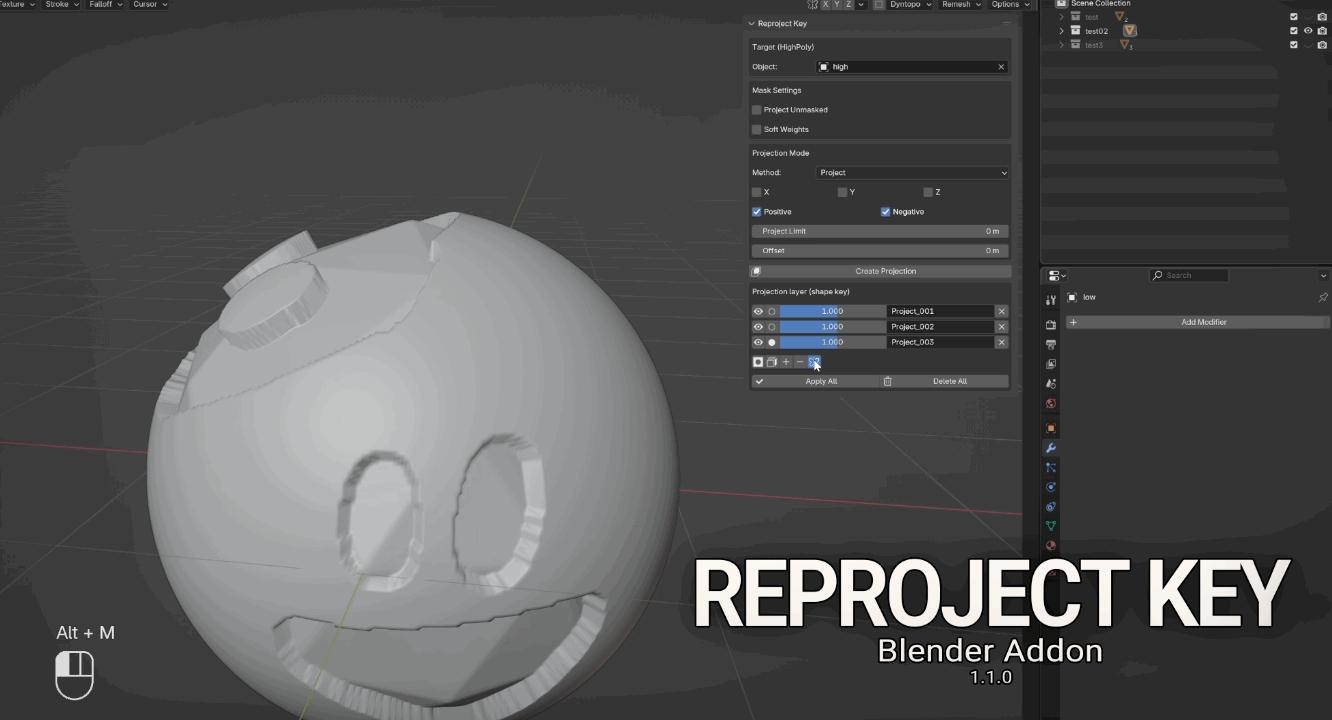The height and width of the screenshot is (720, 1332).
Task: Open the Particles properties tab icon
Action: (1051, 467)
